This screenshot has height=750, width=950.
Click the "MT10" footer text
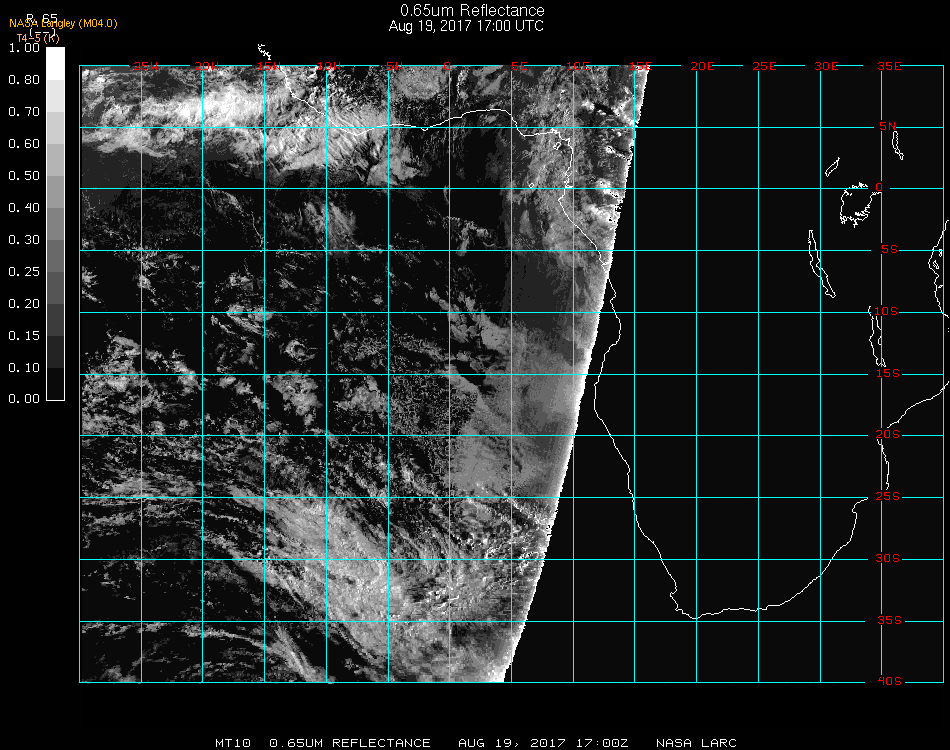[x=233, y=743]
